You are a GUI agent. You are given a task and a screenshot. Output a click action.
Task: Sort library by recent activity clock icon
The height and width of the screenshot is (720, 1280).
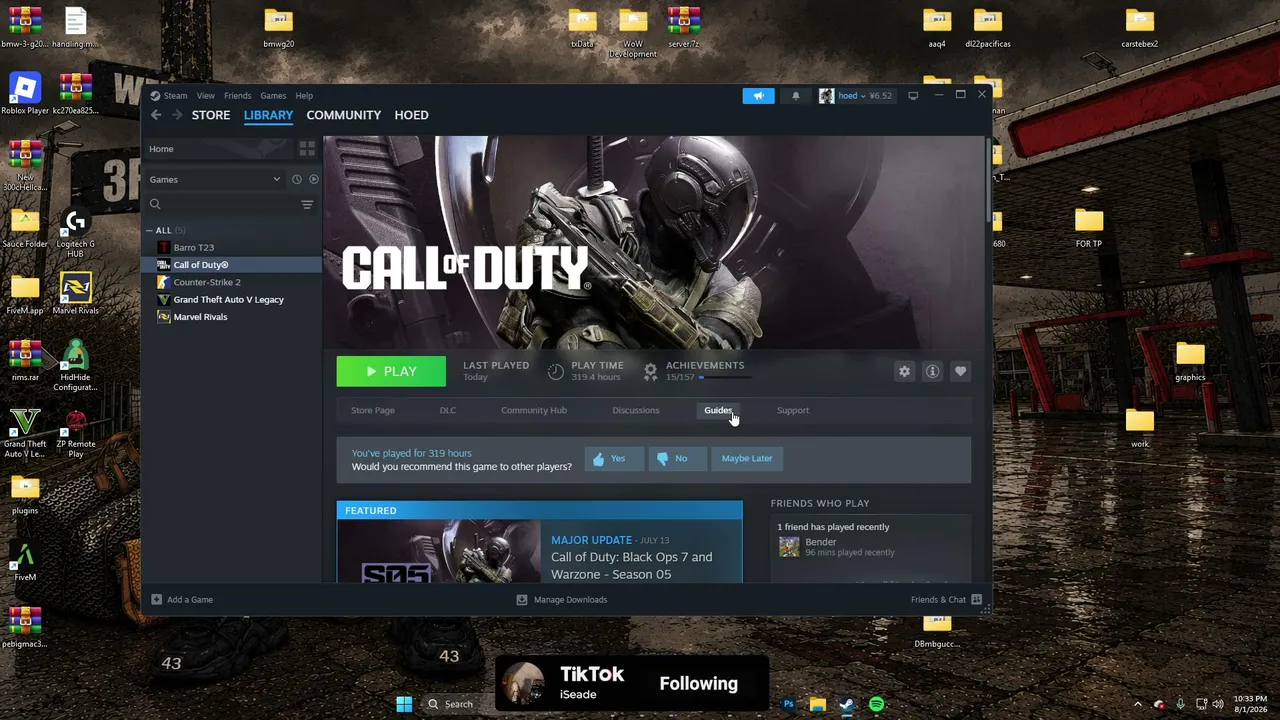pos(296,179)
